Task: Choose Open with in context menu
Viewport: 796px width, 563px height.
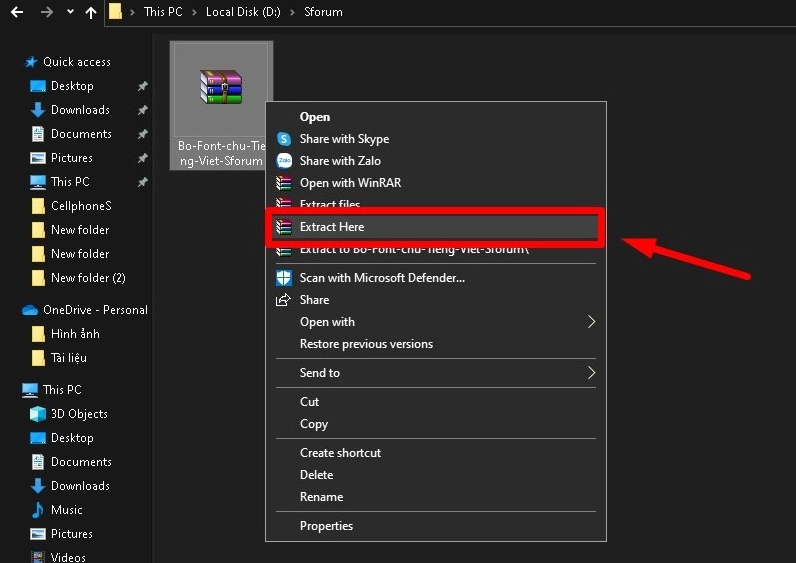Action: pos(327,322)
